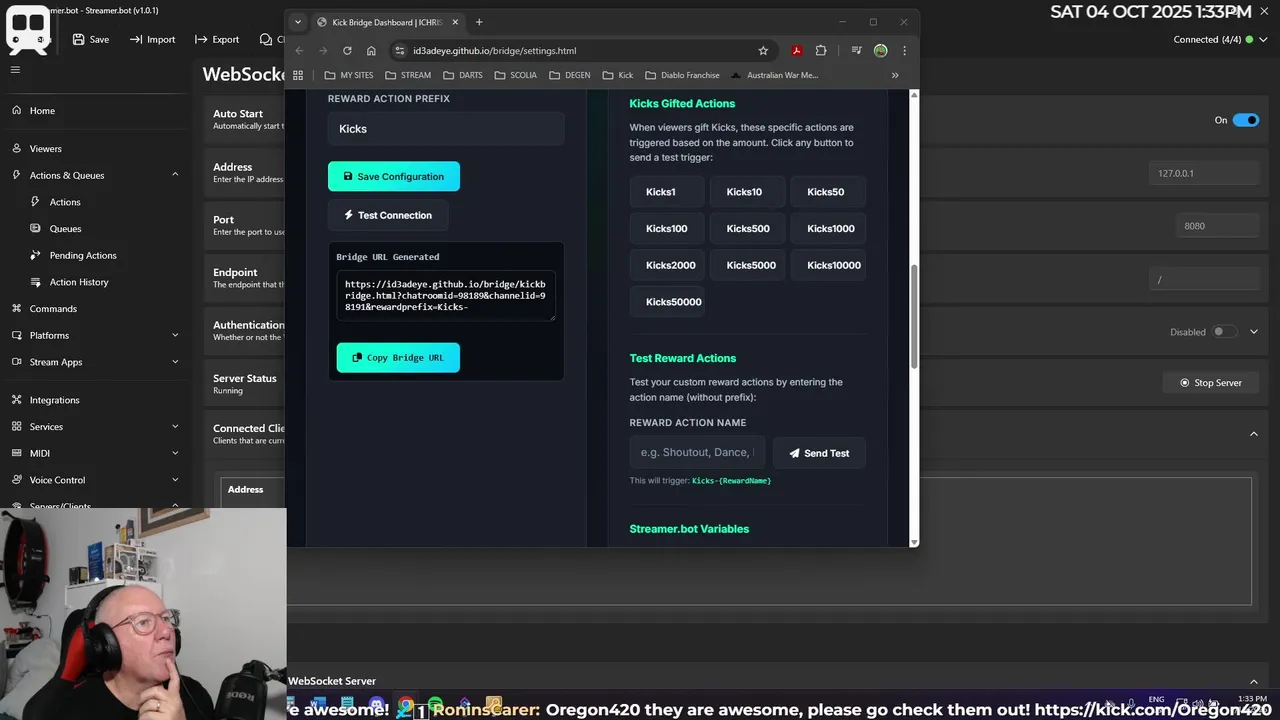Viewport: 1280px width, 720px height.
Task: Open Discord from the taskbar
Action: click(x=376, y=706)
